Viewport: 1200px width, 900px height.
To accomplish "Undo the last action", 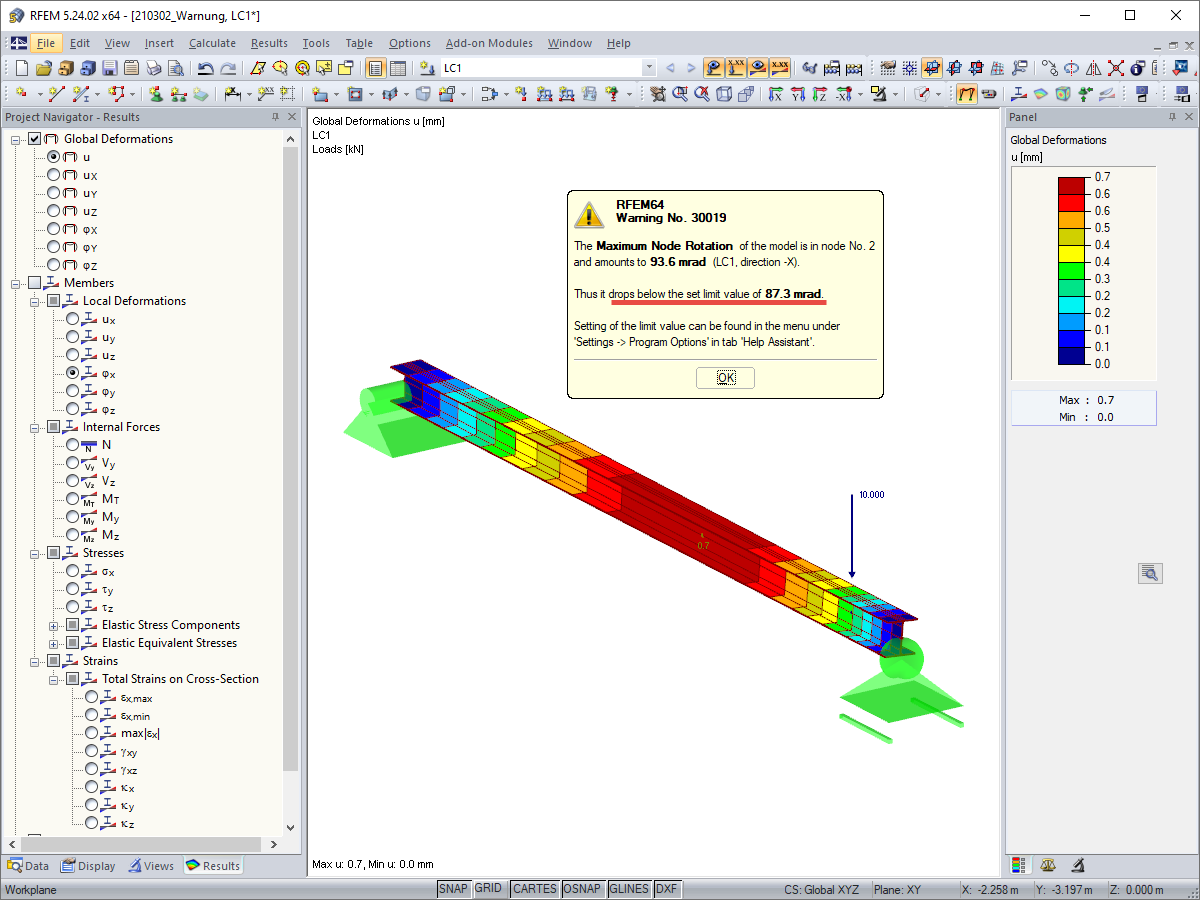I will coord(205,68).
